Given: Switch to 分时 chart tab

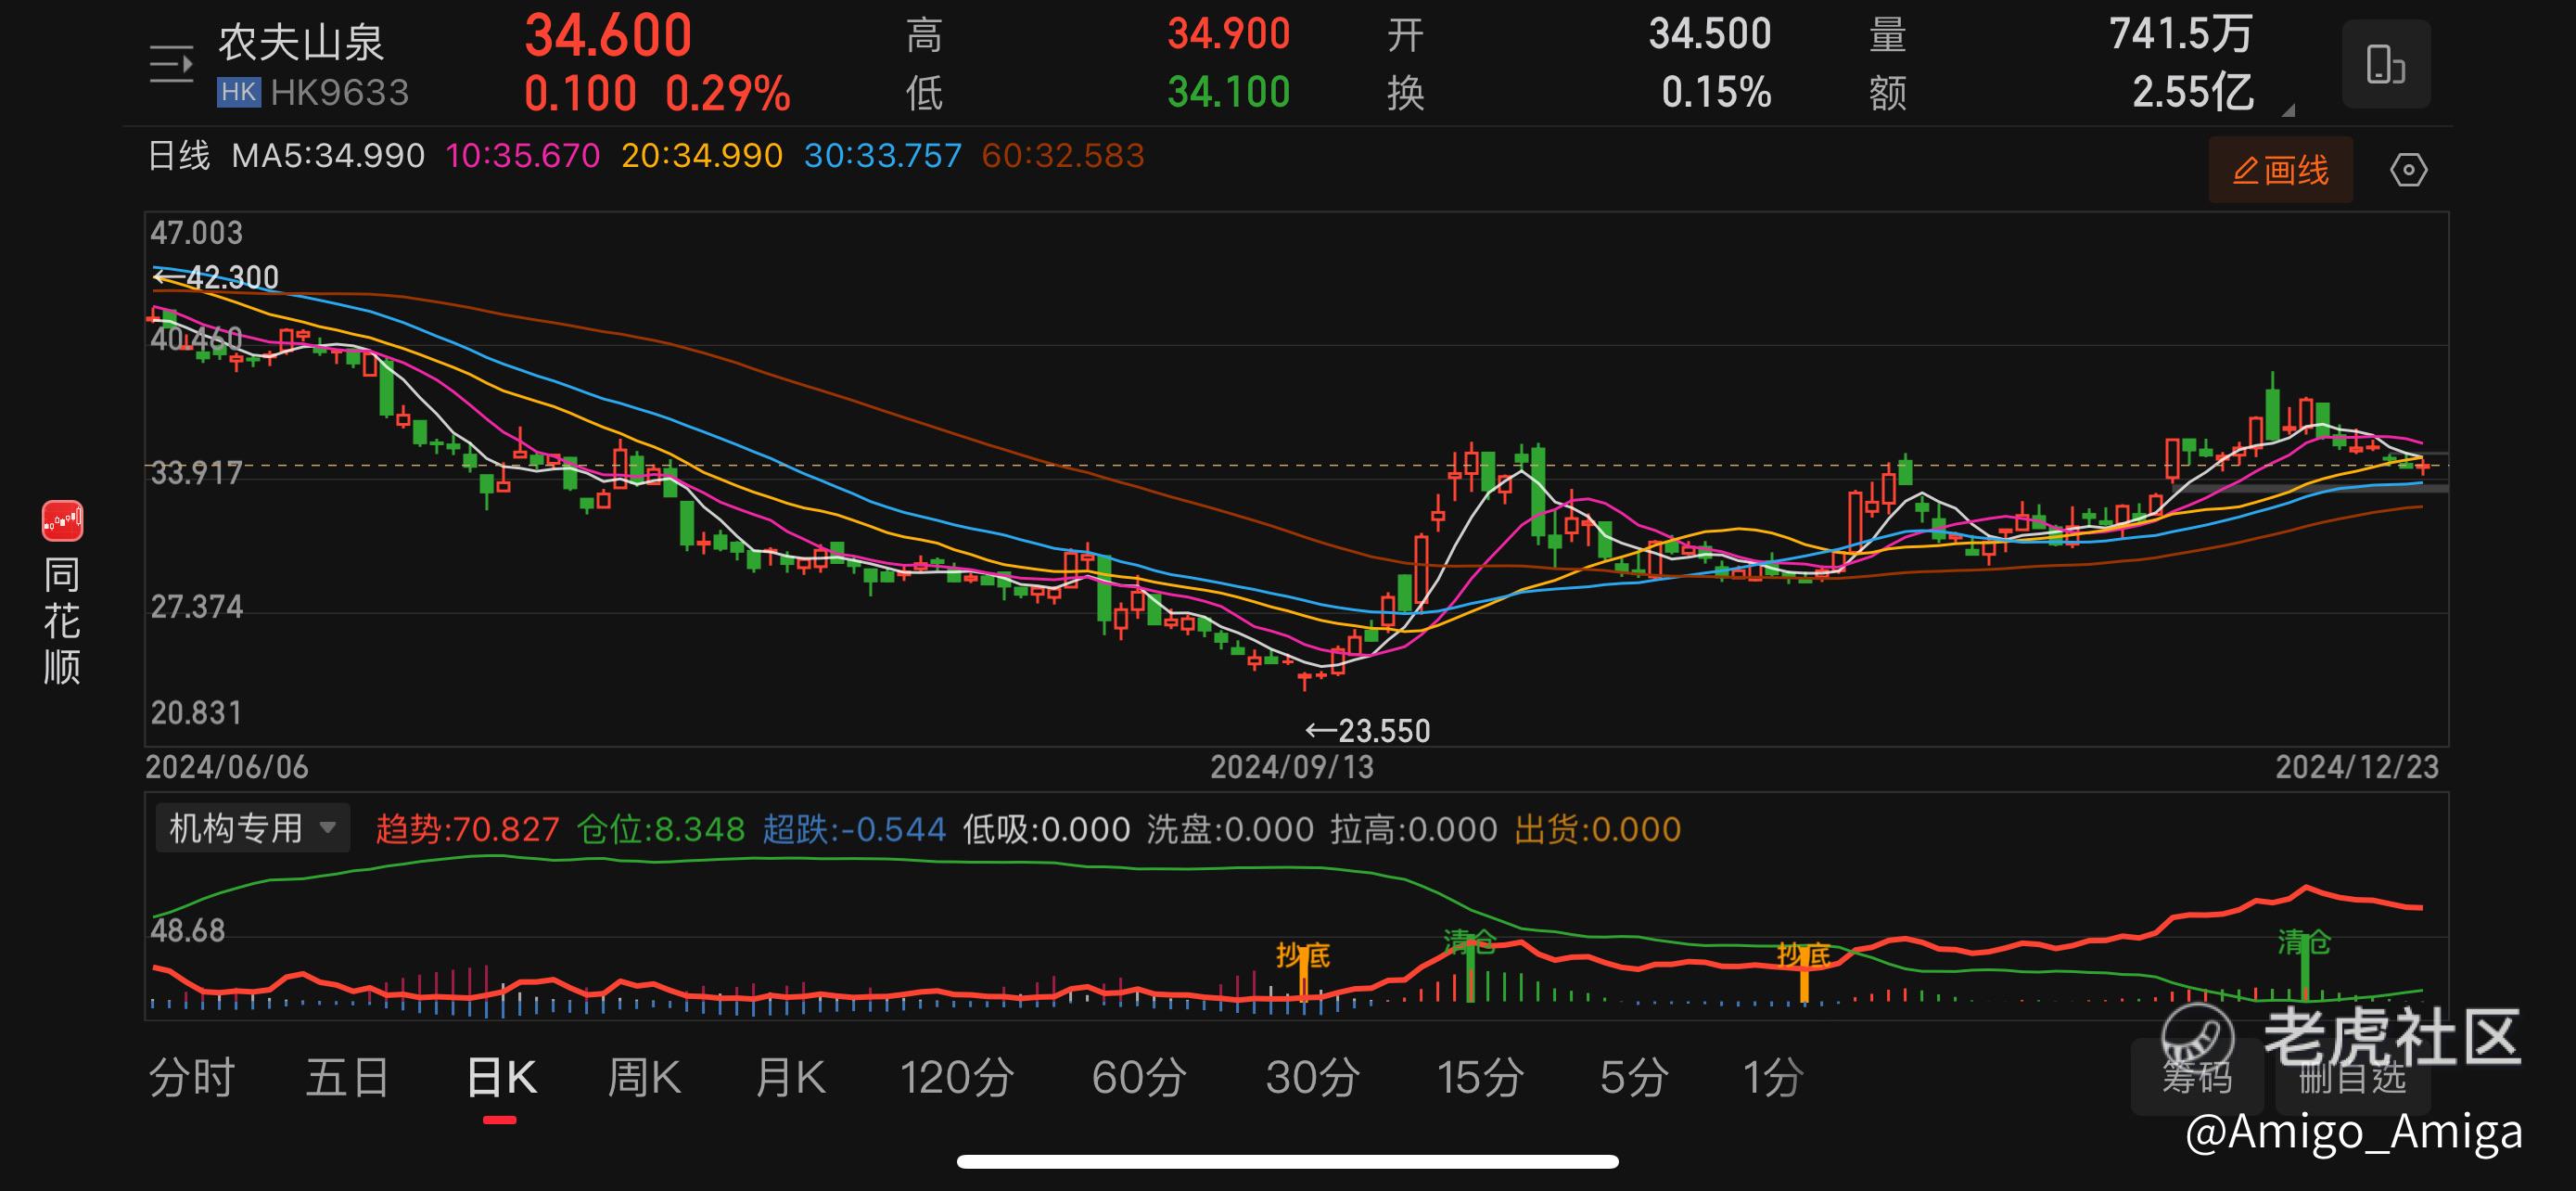Looking at the screenshot, I should click(x=192, y=1078).
